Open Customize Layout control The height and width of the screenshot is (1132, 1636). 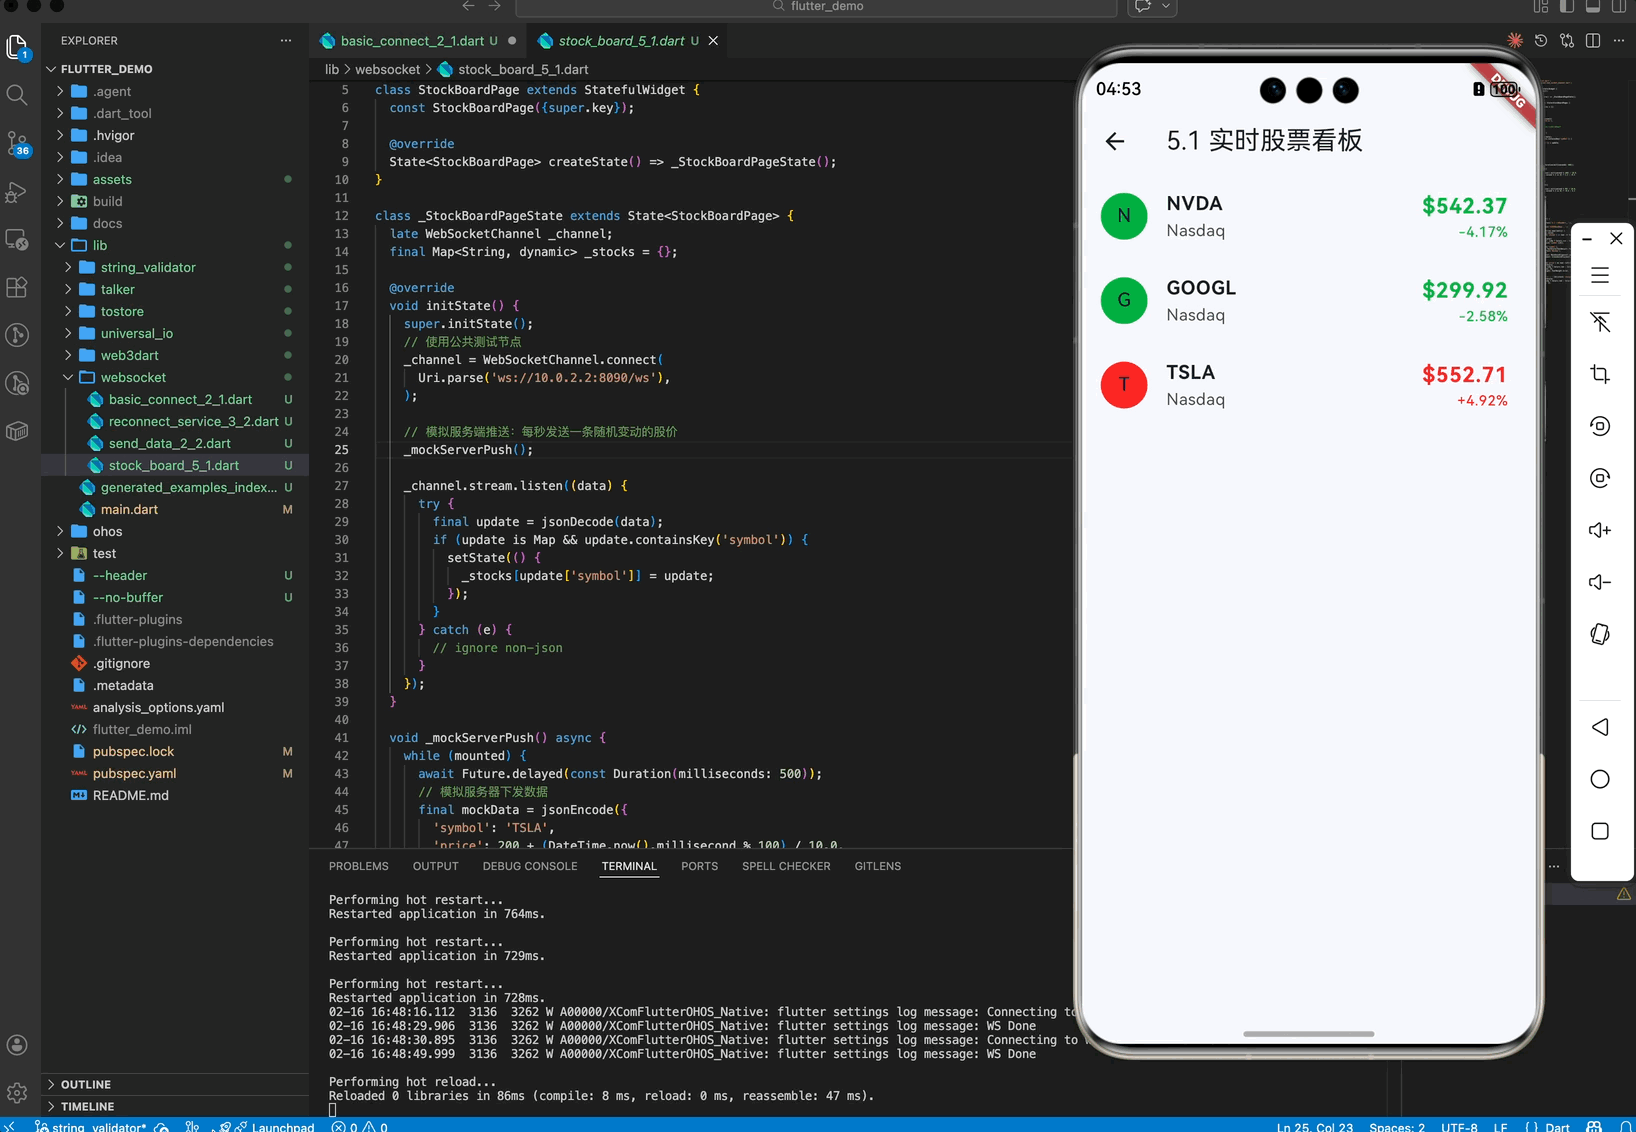(x=1541, y=6)
